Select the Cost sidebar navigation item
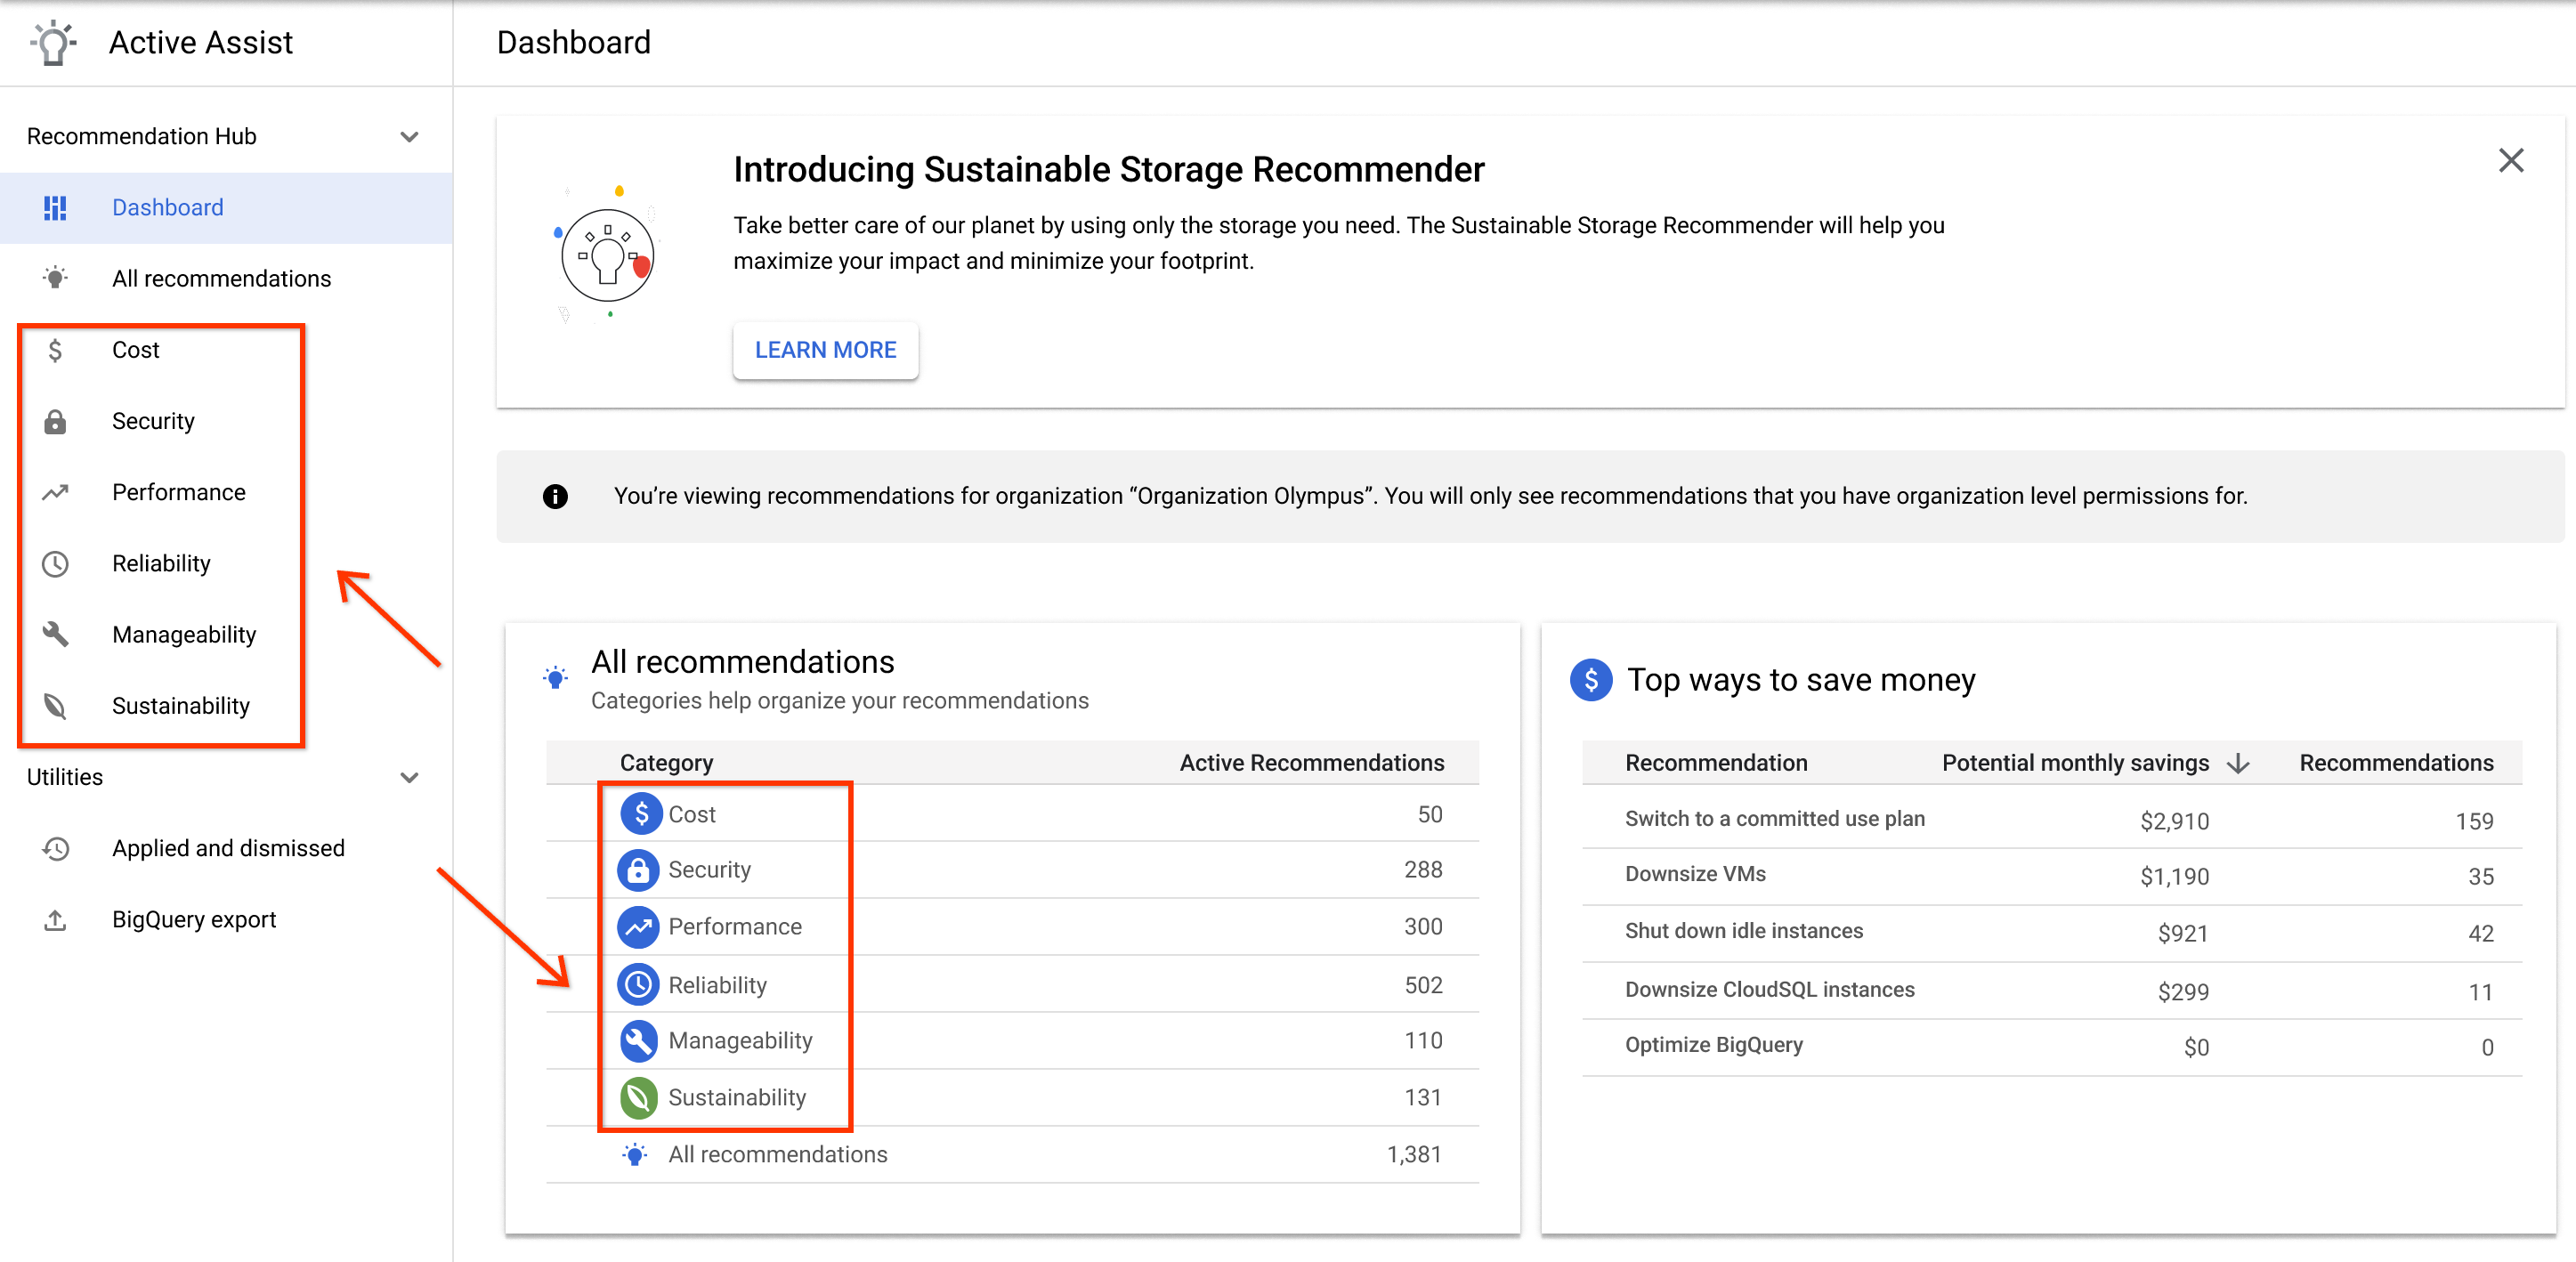Image resolution: width=2576 pixels, height=1262 pixels. click(134, 348)
